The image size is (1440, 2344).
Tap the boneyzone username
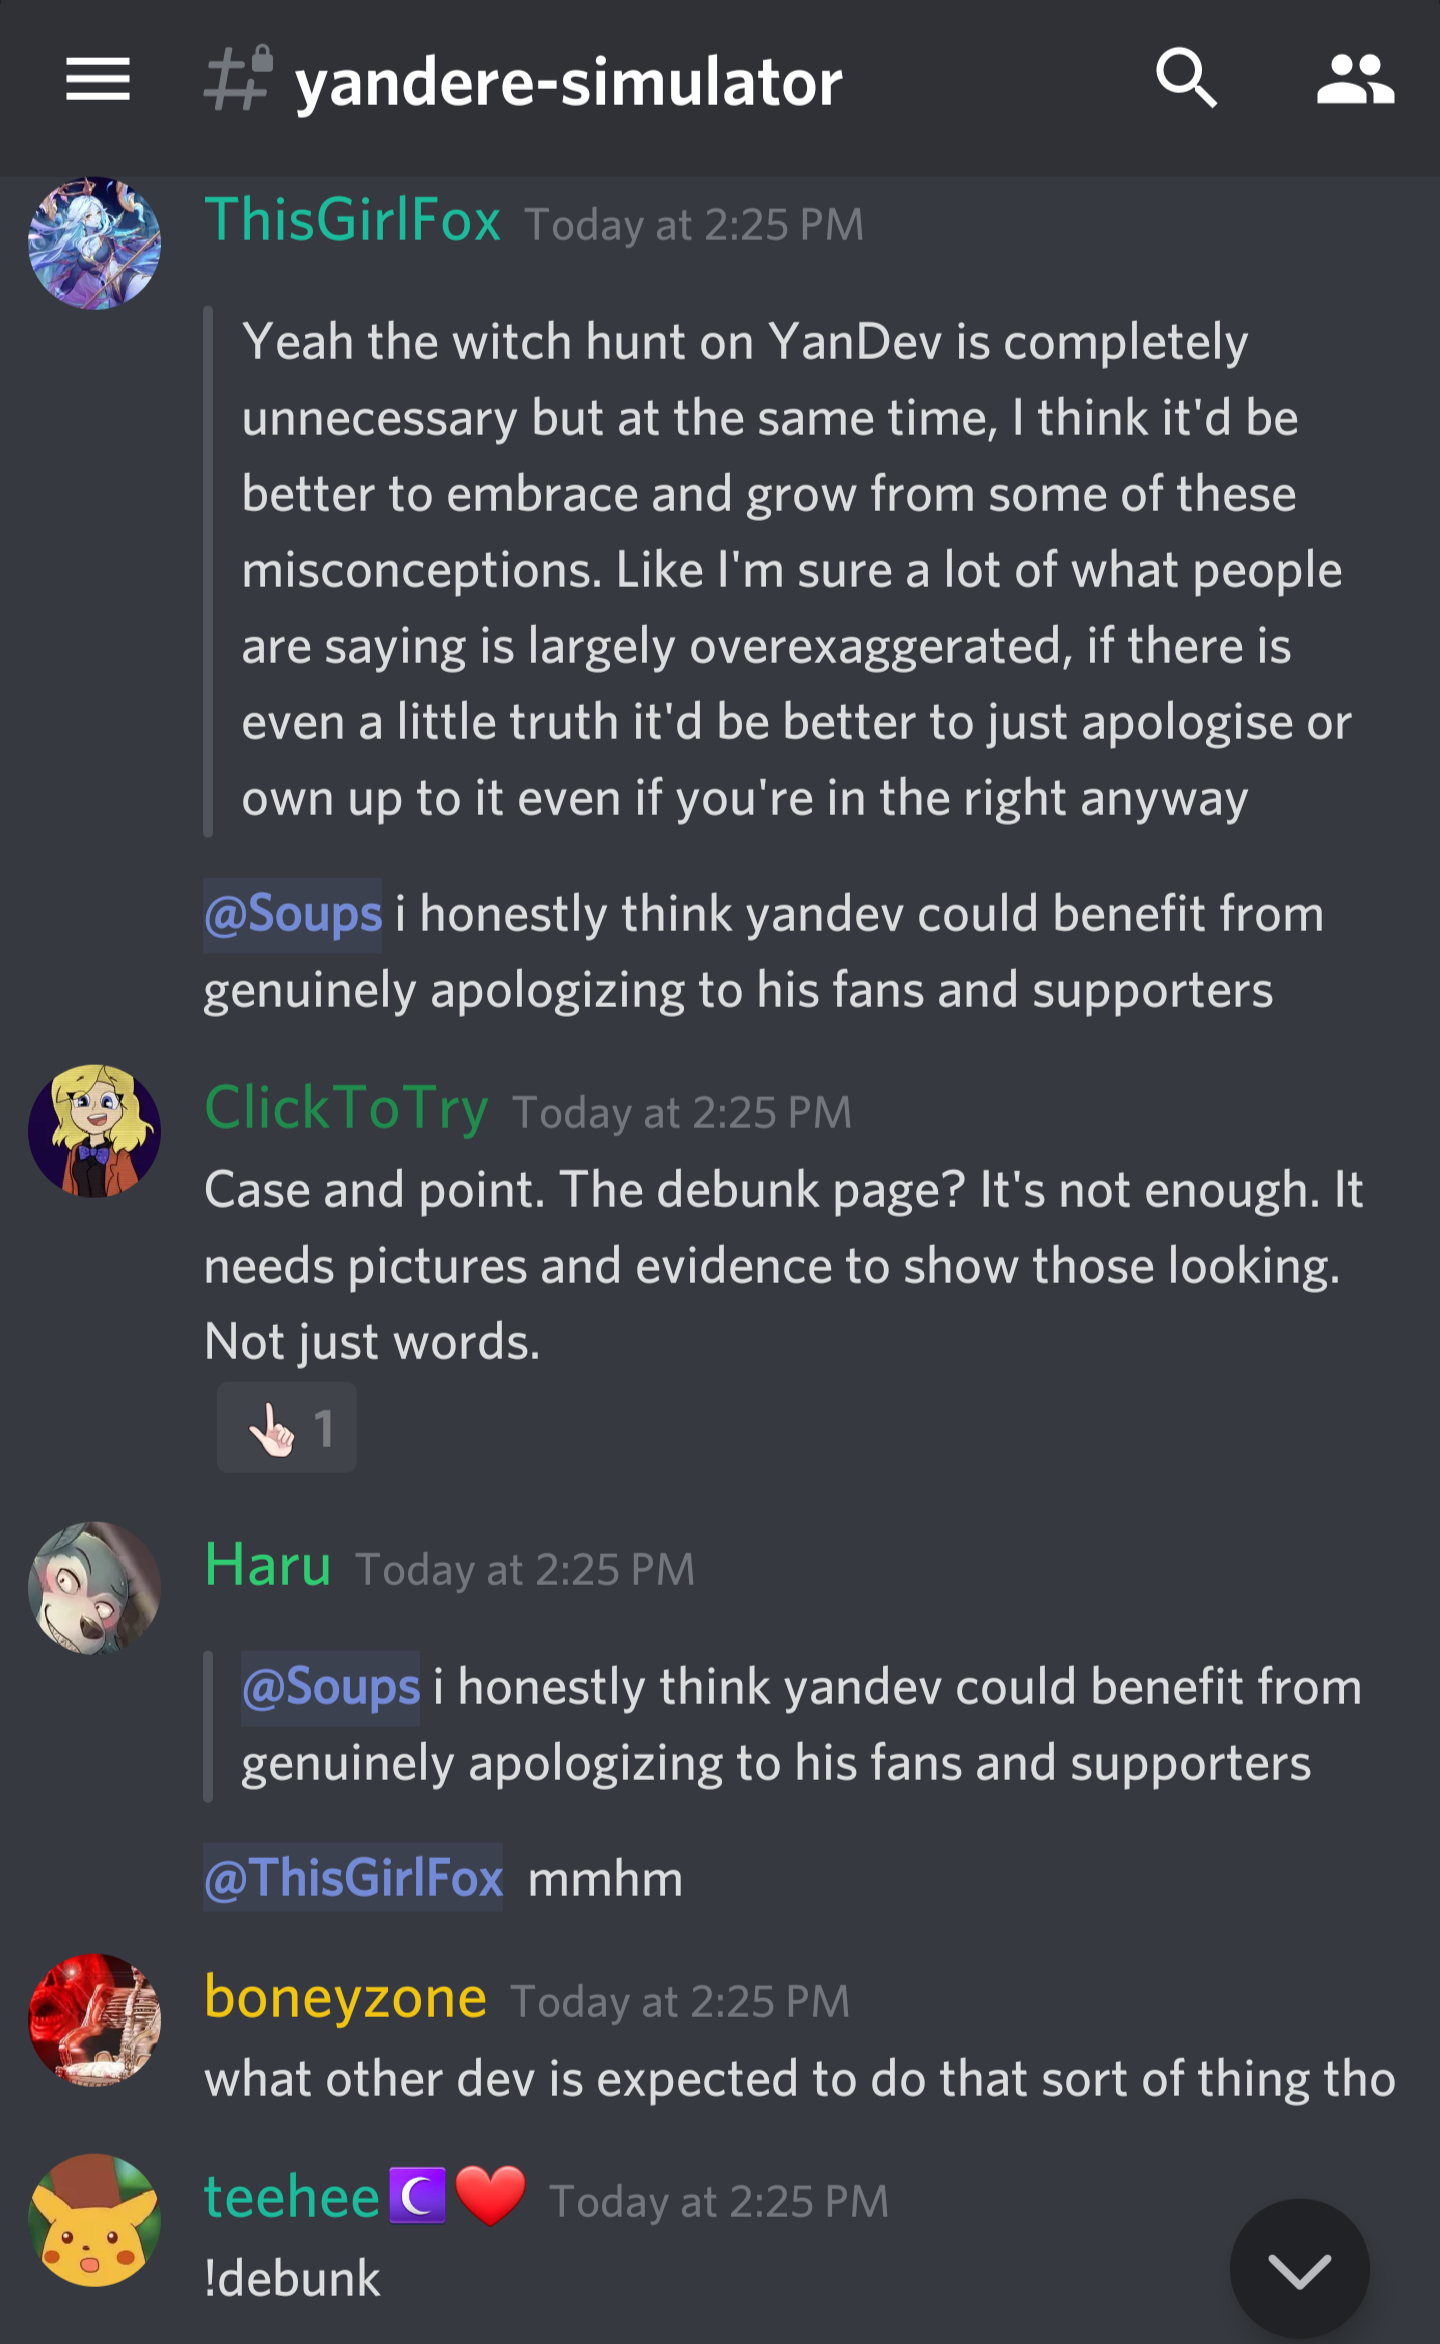click(346, 1998)
